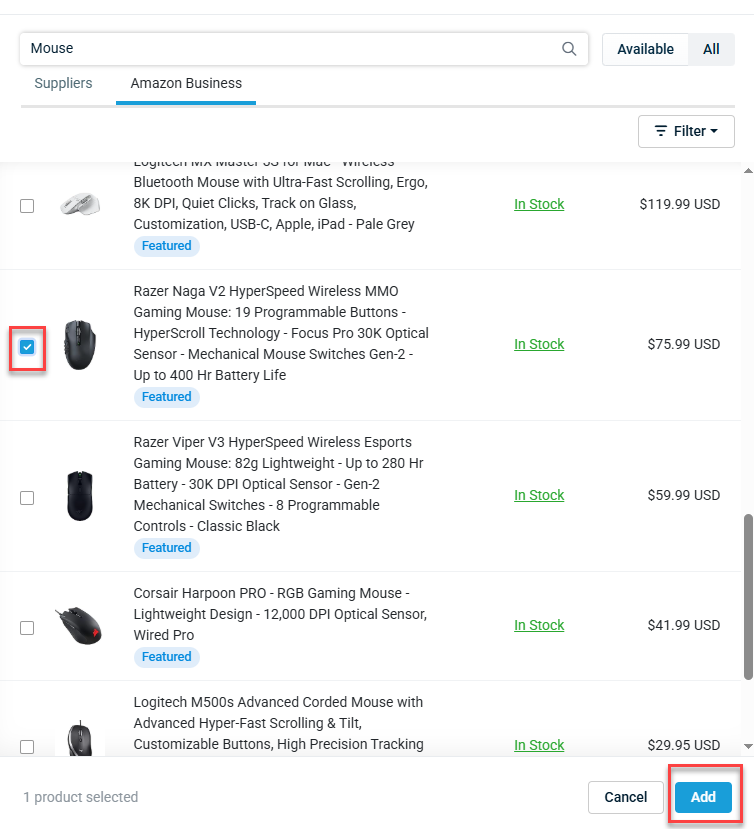754x829 pixels.
Task: Click In Stock link for Logitech M500s
Action: [x=539, y=745]
